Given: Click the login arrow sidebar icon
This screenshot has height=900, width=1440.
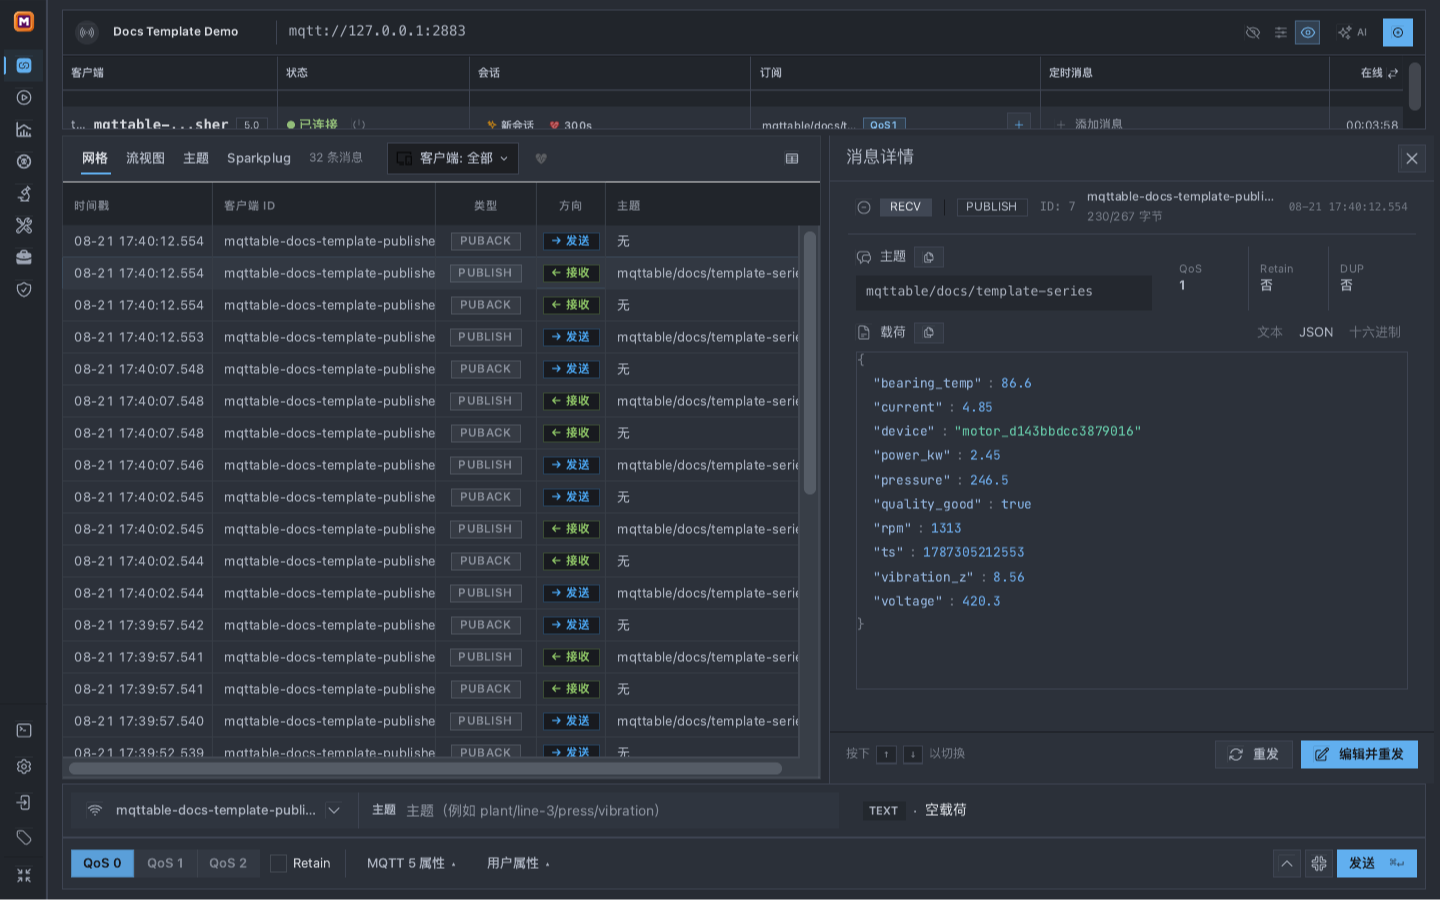Looking at the screenshot, I should point(24,803).
